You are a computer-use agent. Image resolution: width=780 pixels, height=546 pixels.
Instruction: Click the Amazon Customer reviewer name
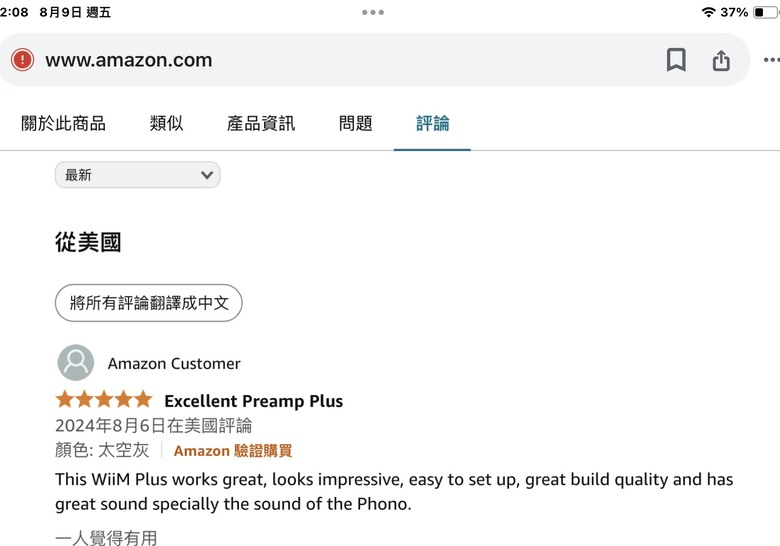pos(174,364)
